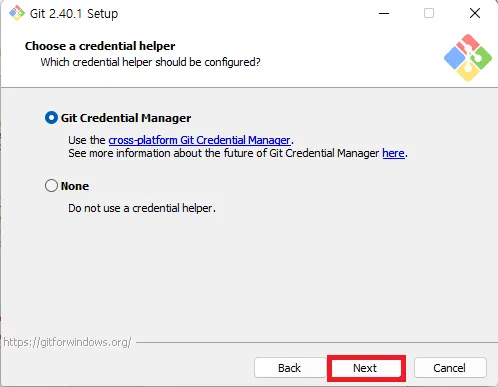Continue with the Next button

pos(366,368)
